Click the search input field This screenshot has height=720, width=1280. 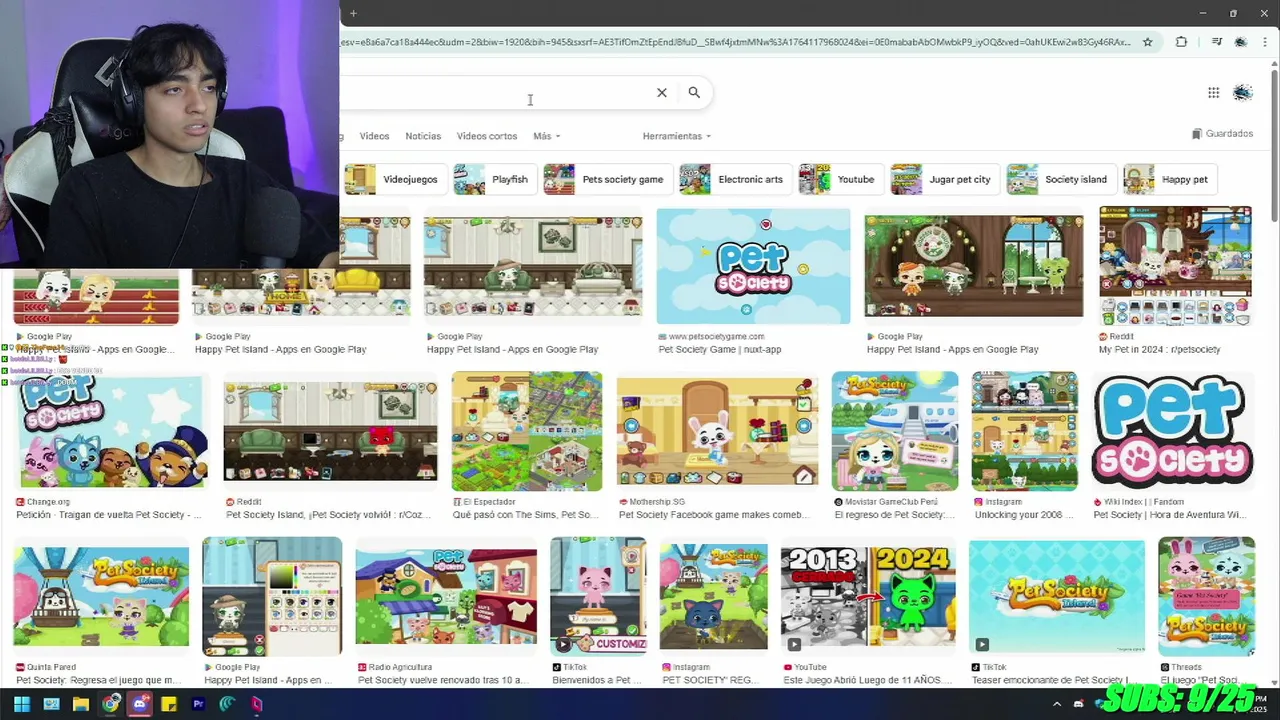(495, 92)
